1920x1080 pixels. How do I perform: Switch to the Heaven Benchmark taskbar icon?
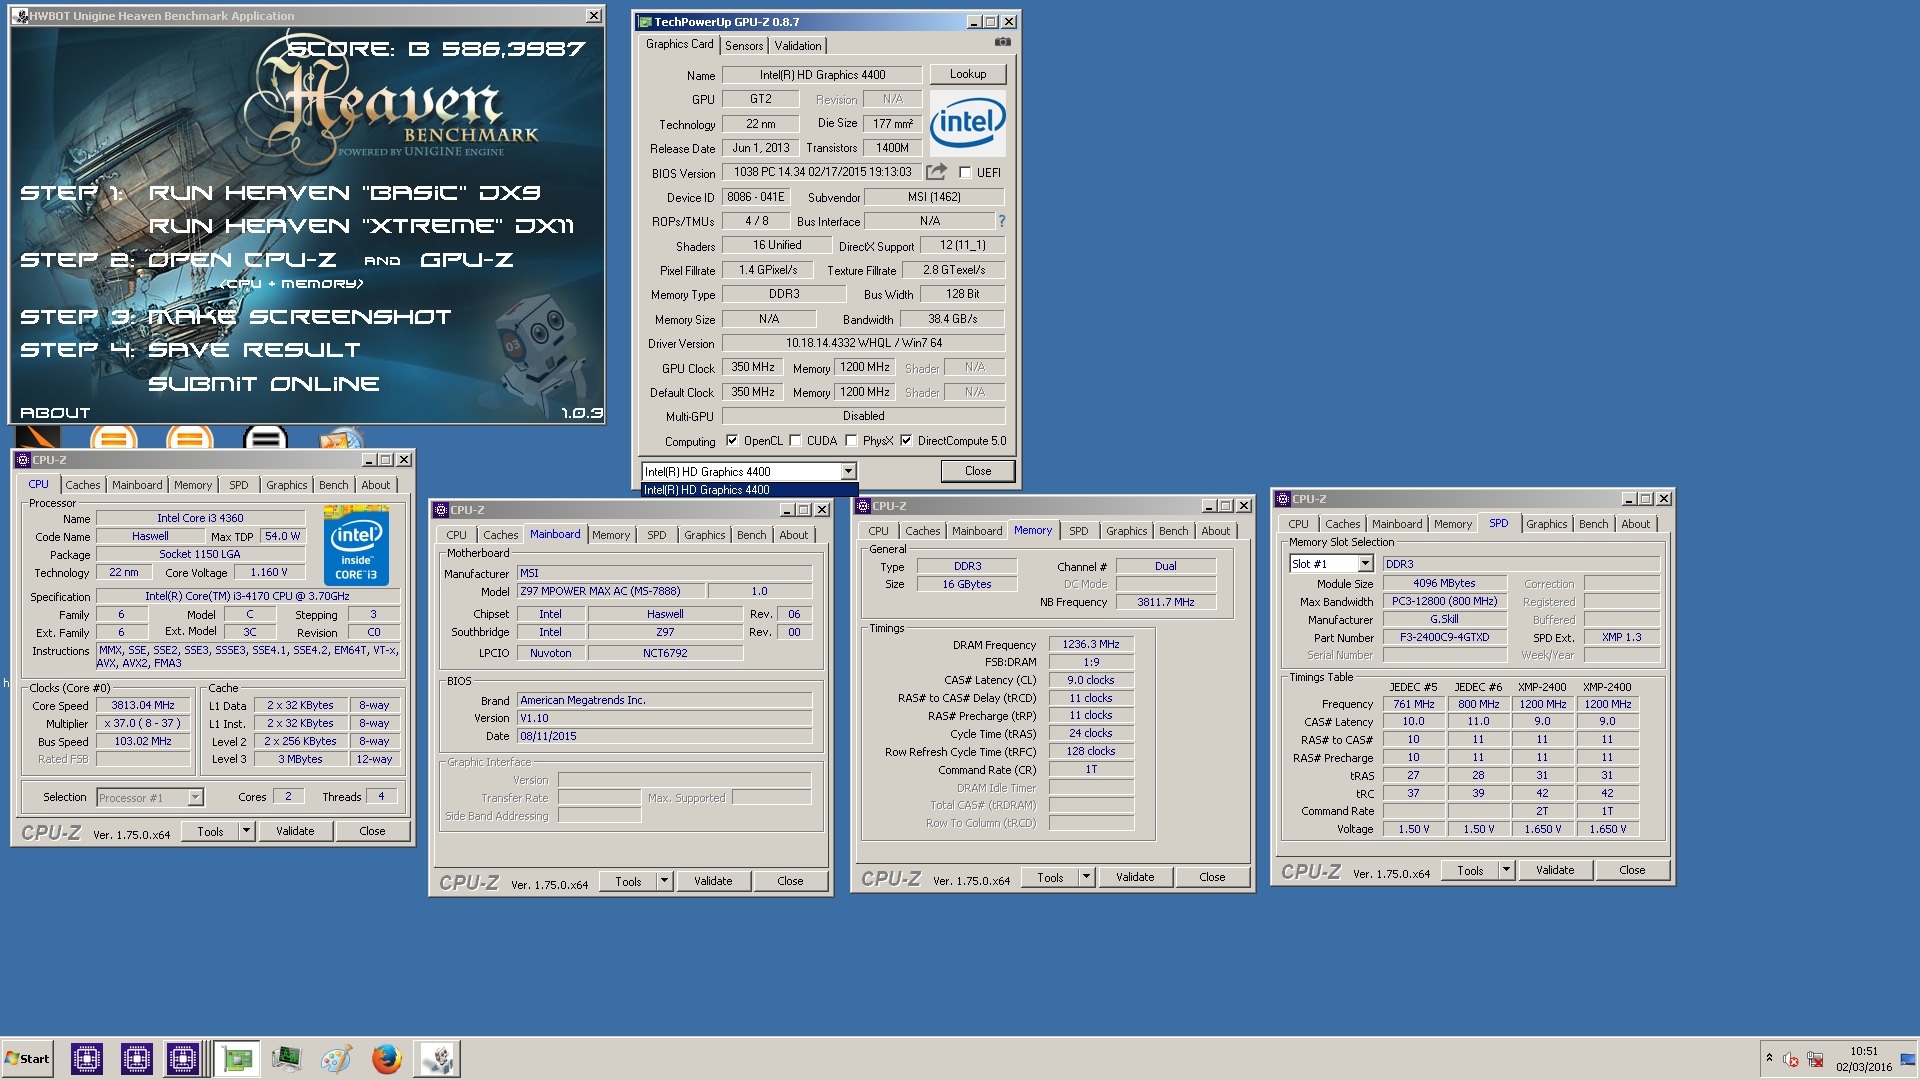click(x=437, y=1058)
